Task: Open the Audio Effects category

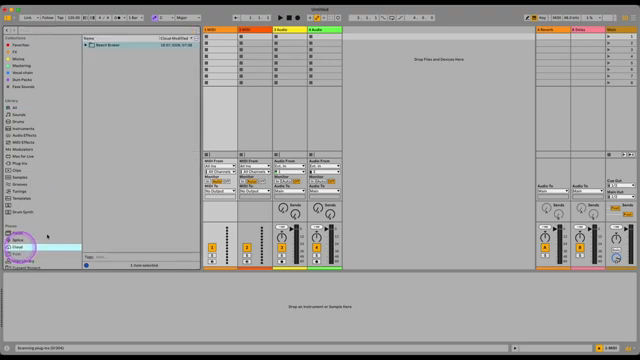Action: (x=24, y=136)
